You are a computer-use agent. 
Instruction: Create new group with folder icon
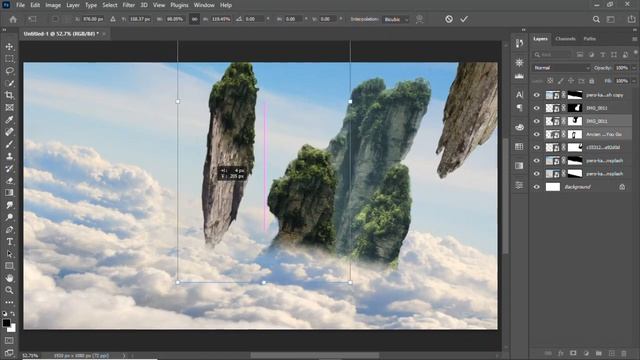[599, 353]
